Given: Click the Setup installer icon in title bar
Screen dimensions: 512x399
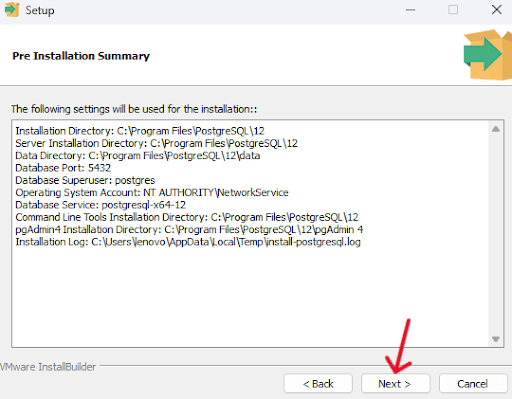Looking at the screenshot, I should click(12, 9).
